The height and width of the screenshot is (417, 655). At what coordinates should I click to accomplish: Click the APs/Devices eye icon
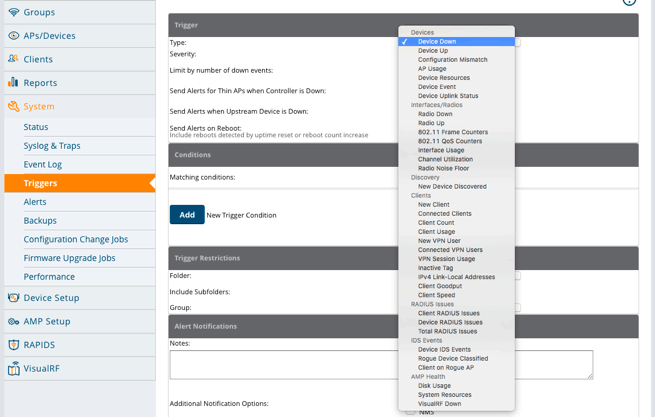[13, 36]
